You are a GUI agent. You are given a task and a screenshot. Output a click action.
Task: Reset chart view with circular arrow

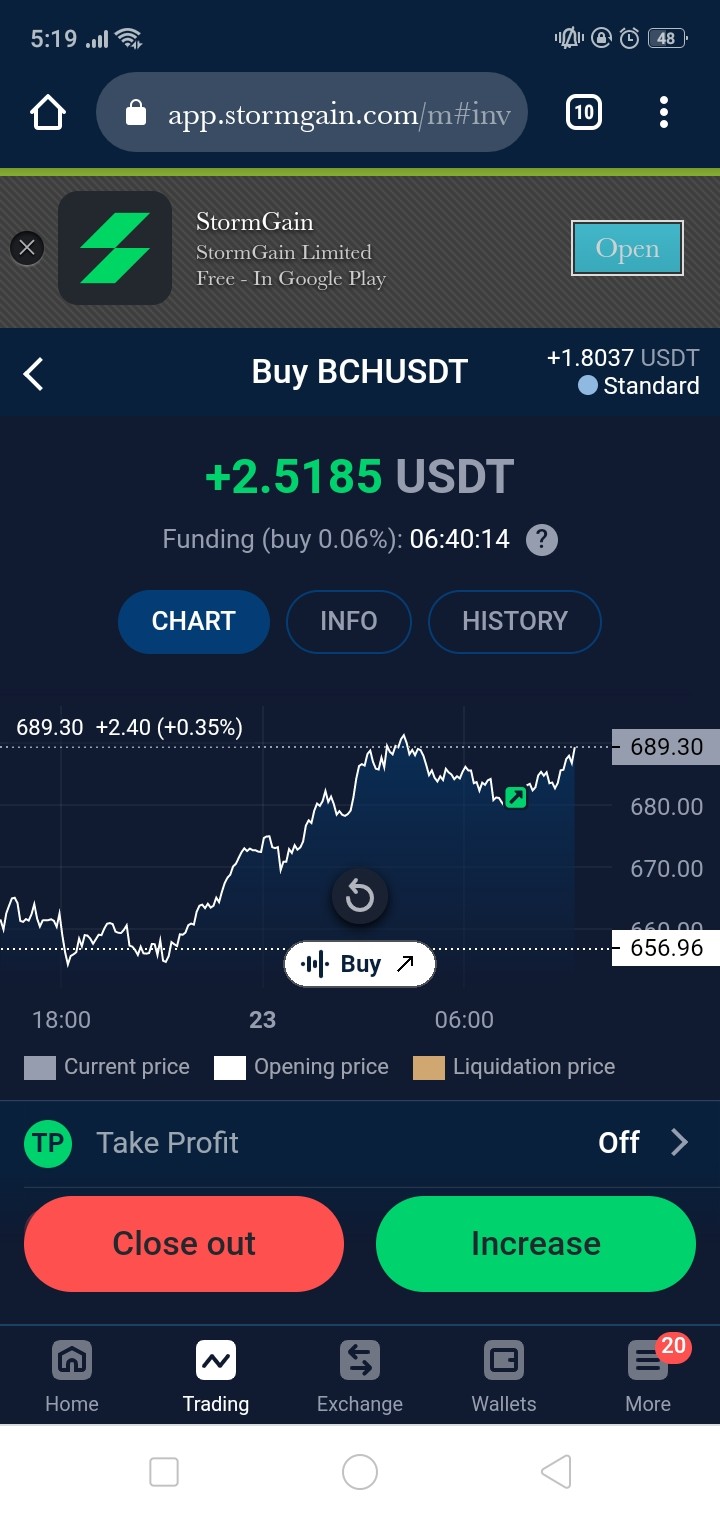(360, 897)
